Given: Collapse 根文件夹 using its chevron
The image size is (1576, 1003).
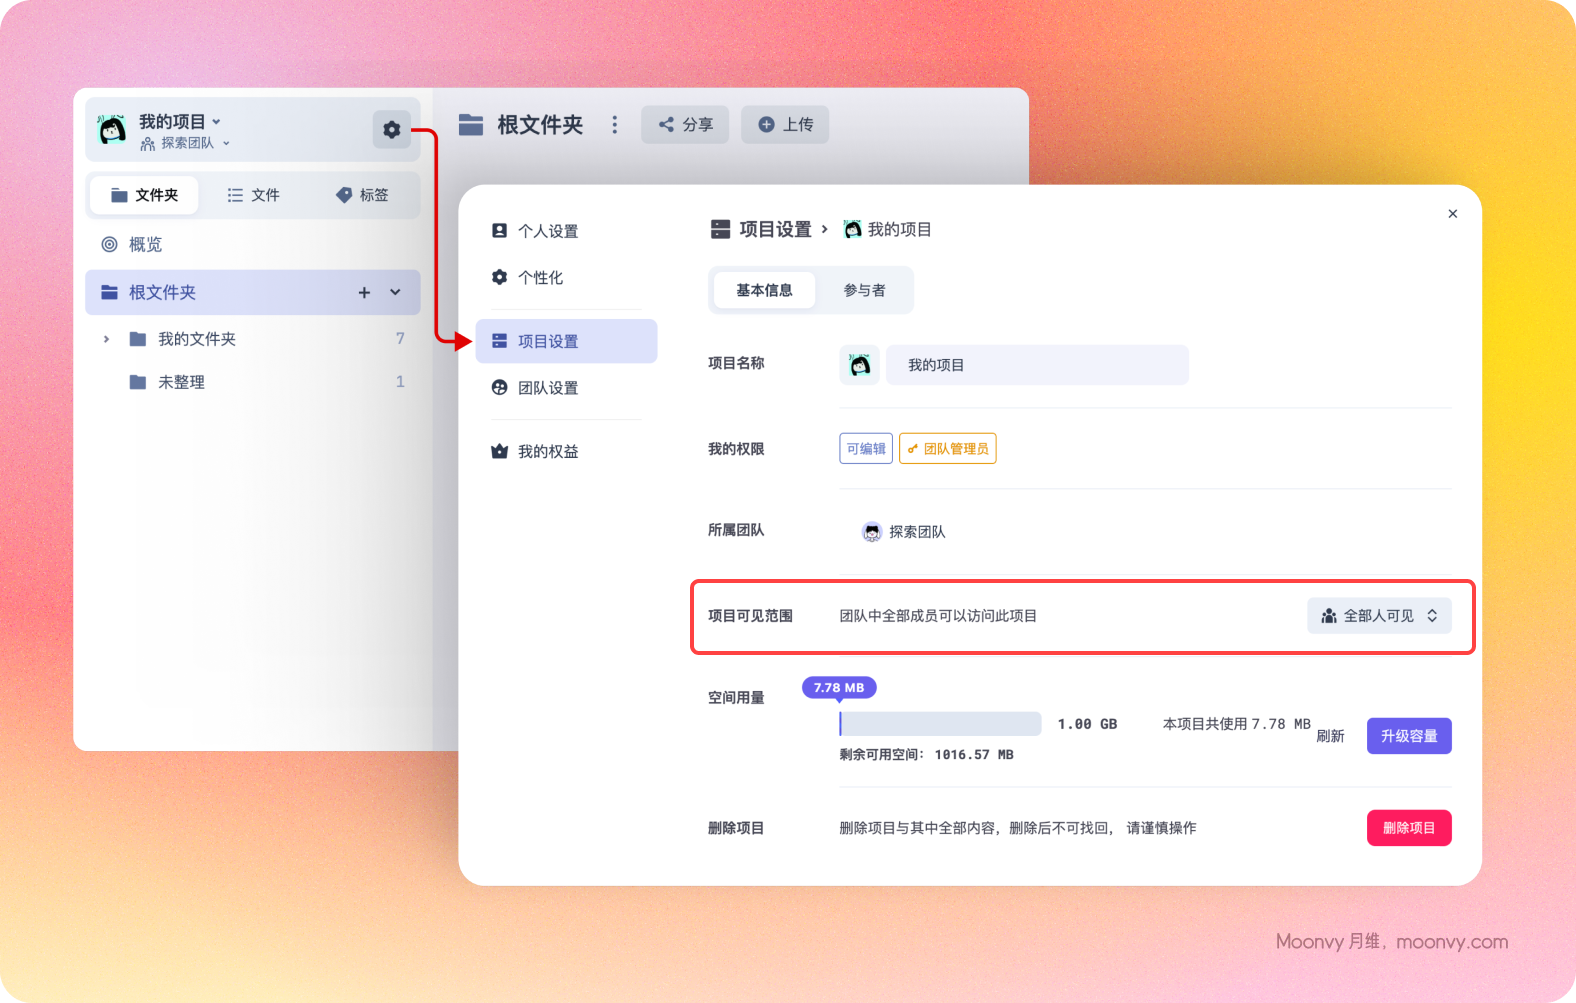Looking at the screenshot, I should point(395,292).
